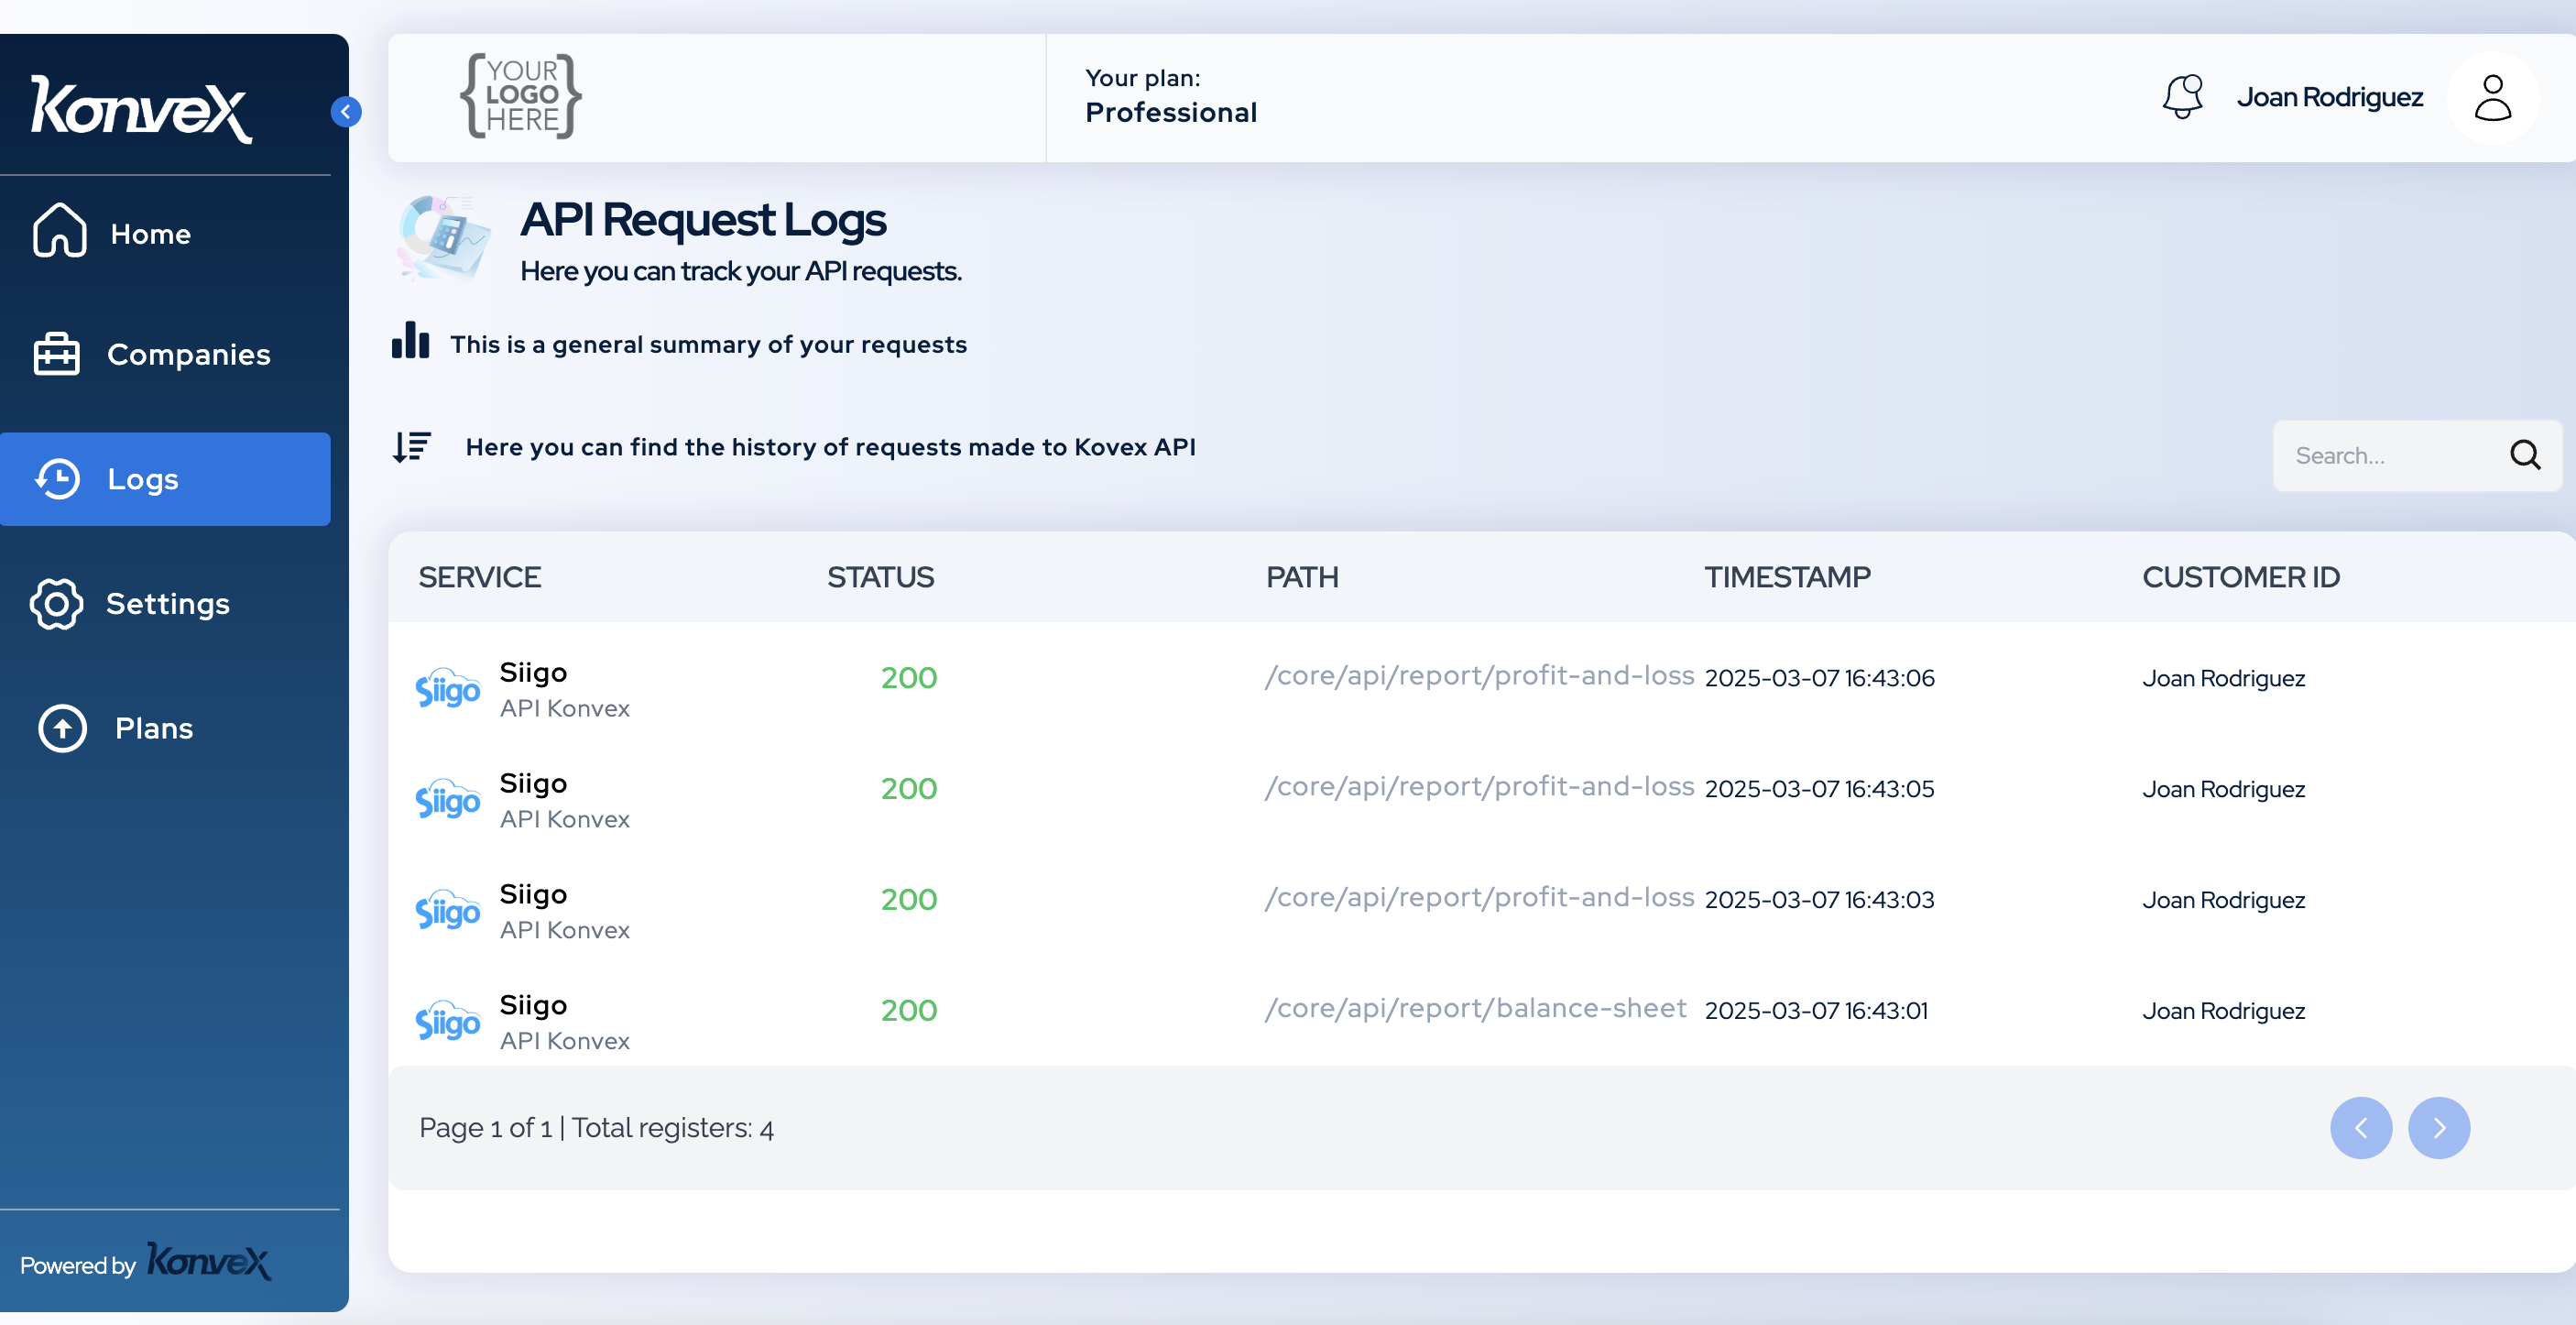Click the TIMESTAMP column header
This screenshot has height=1325, width=2576.
1786,577
